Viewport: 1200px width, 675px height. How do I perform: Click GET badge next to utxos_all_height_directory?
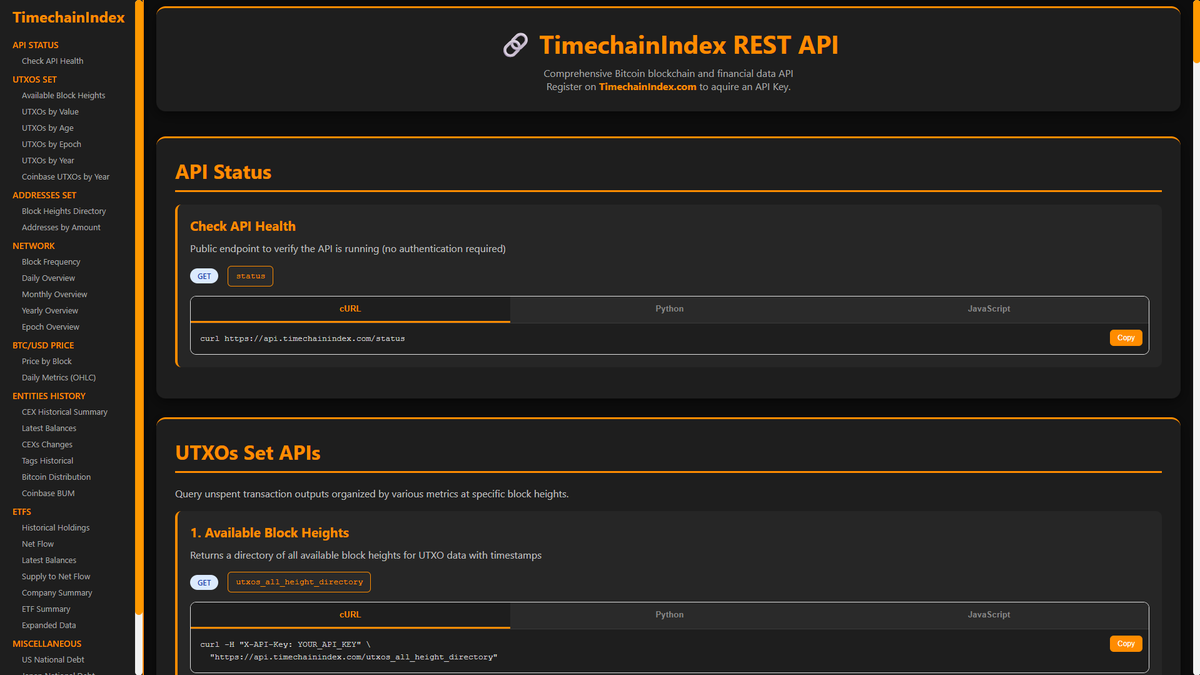tap(204, 582)
